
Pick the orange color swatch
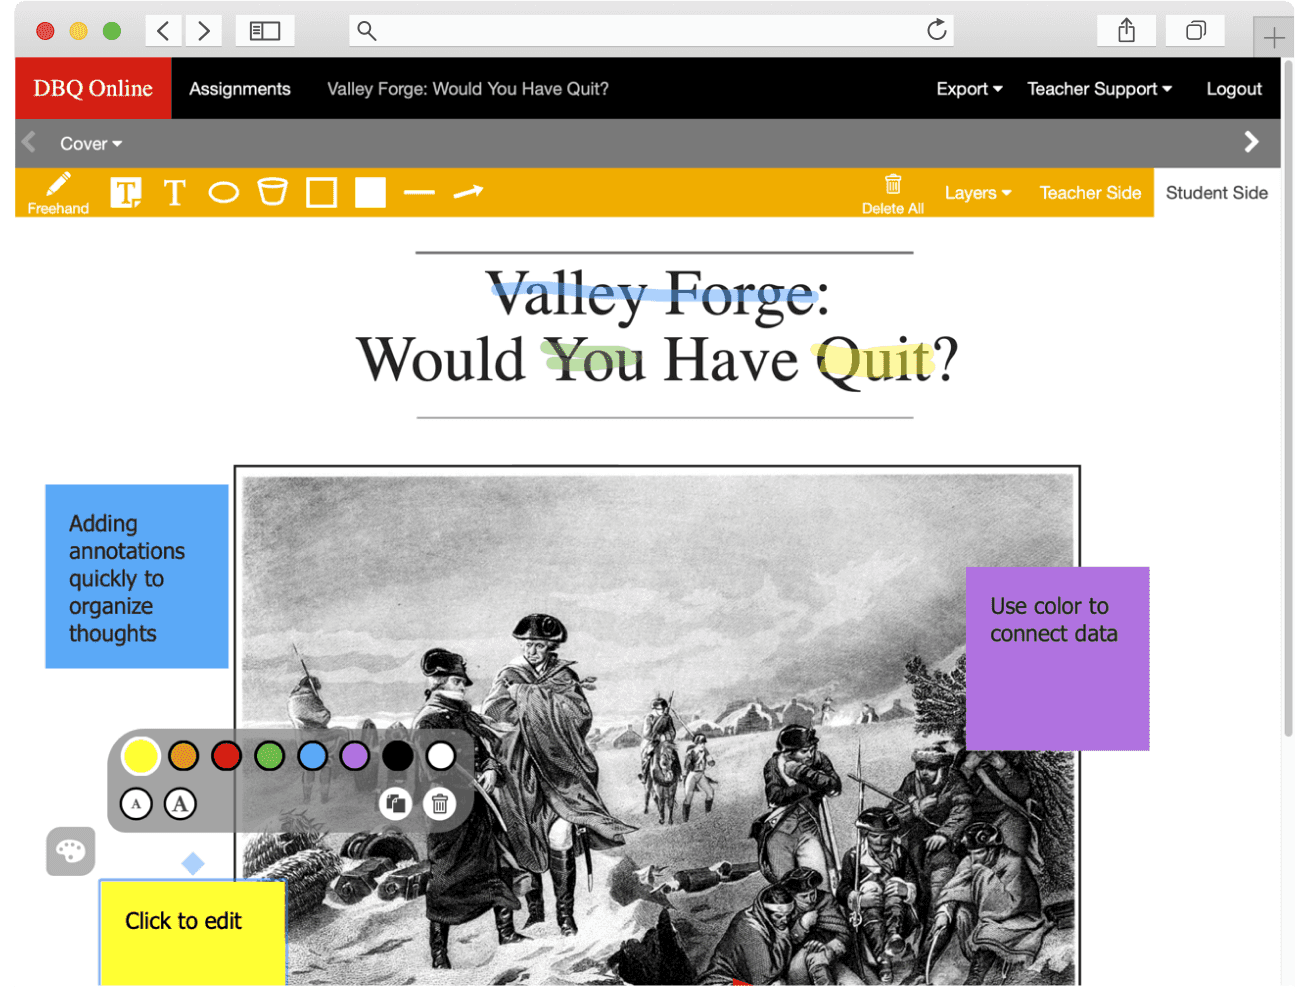[x=183, y=756]
